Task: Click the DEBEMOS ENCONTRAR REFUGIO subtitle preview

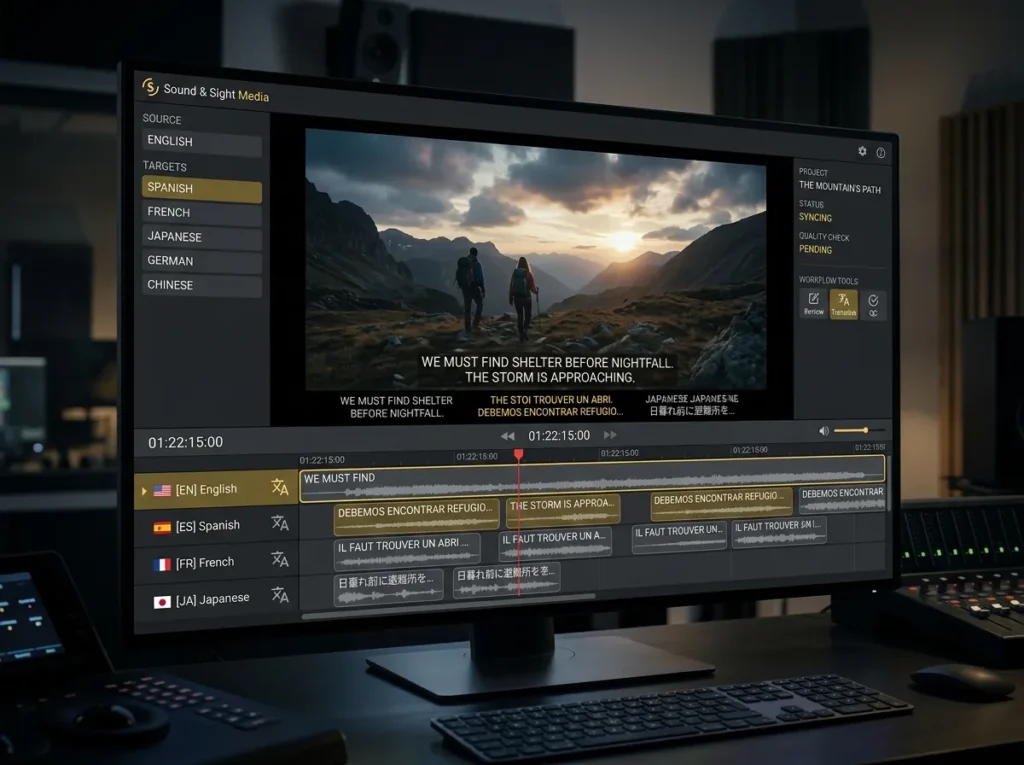Action: coord(550,412)
